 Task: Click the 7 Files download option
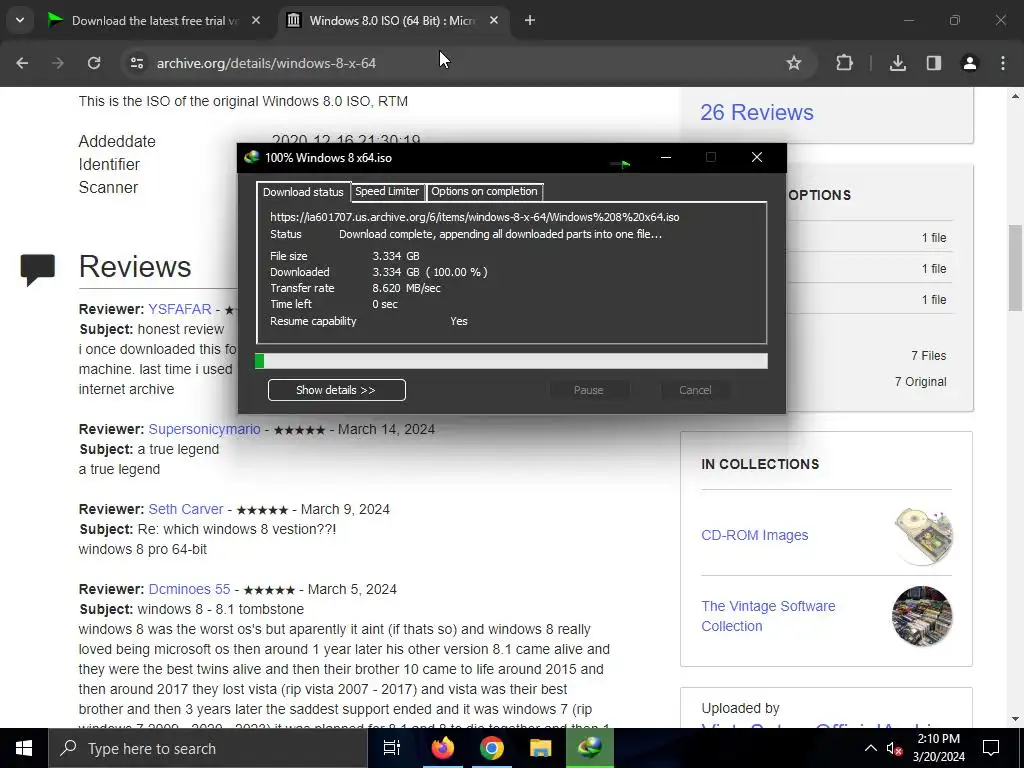tap(928, 356)
